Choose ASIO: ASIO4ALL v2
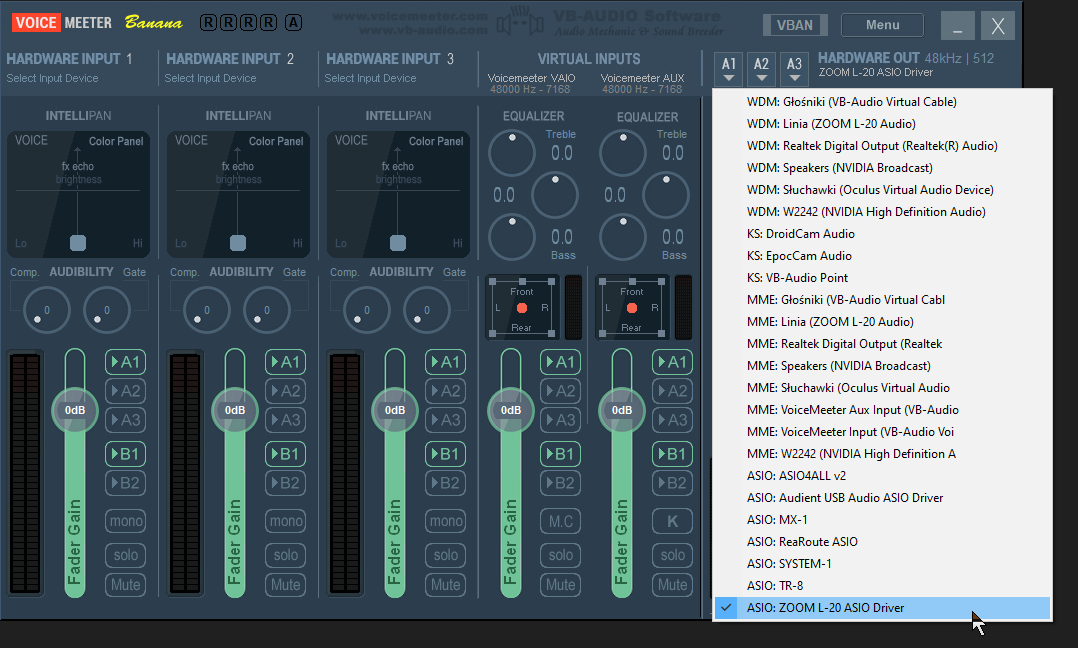Viewport: 1078px width, 648px height. 882,476
